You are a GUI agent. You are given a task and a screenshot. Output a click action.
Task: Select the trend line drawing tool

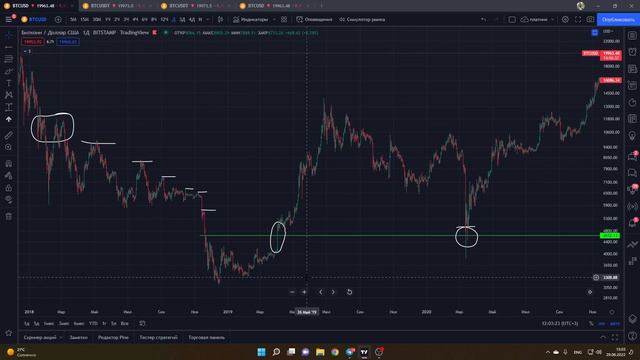(9, 47)
